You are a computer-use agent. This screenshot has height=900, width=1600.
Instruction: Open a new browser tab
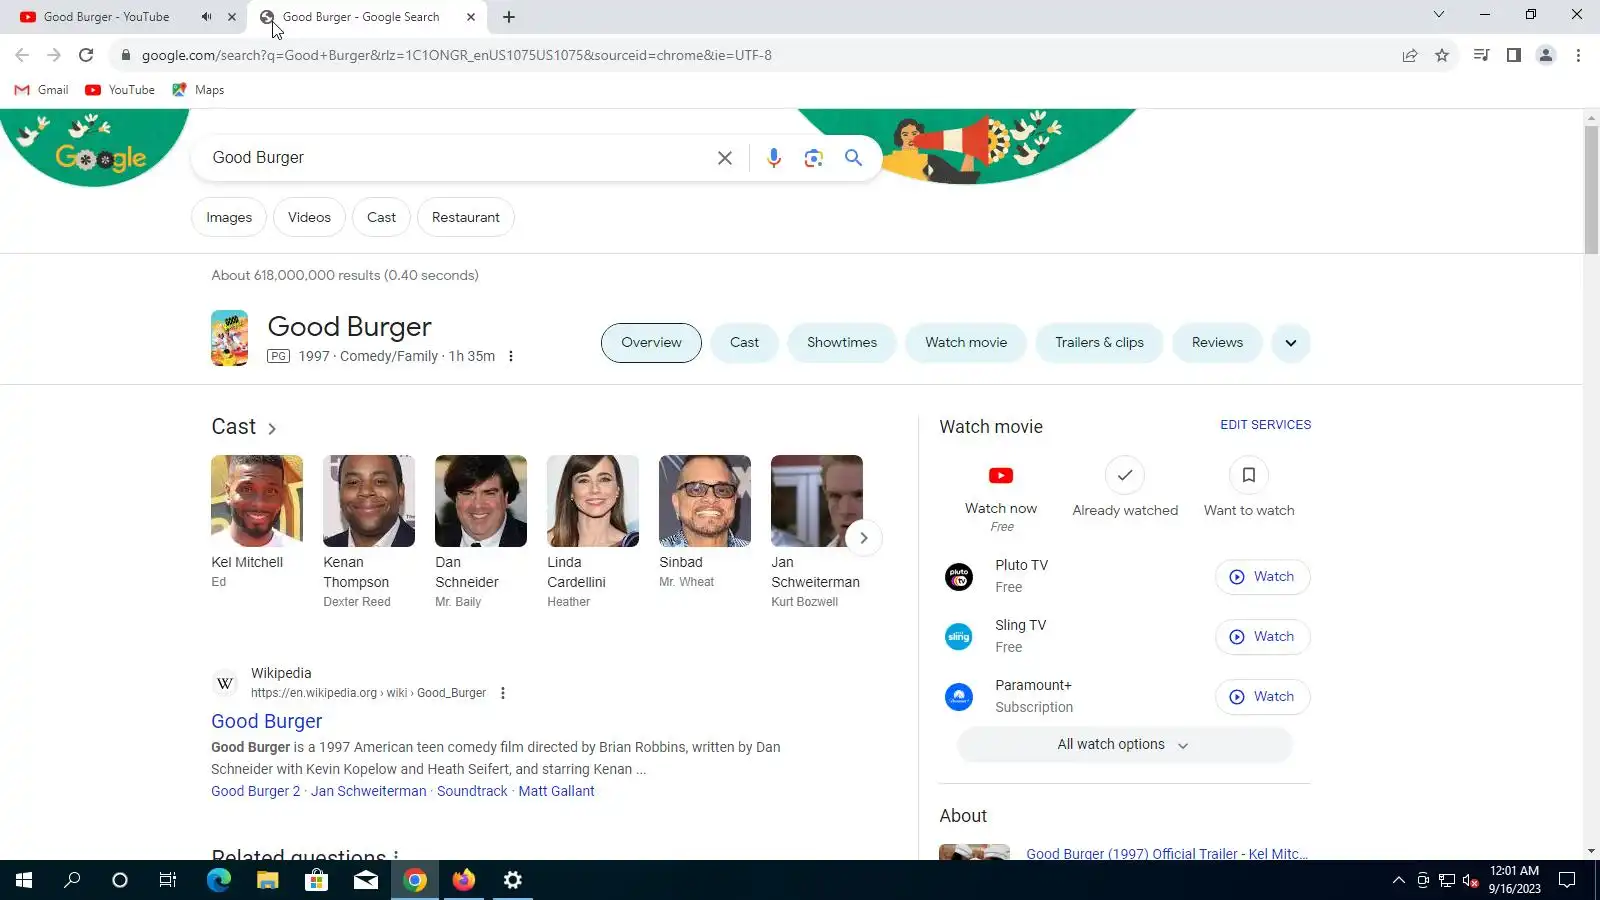pyautogui.click(x=509, y=17)
